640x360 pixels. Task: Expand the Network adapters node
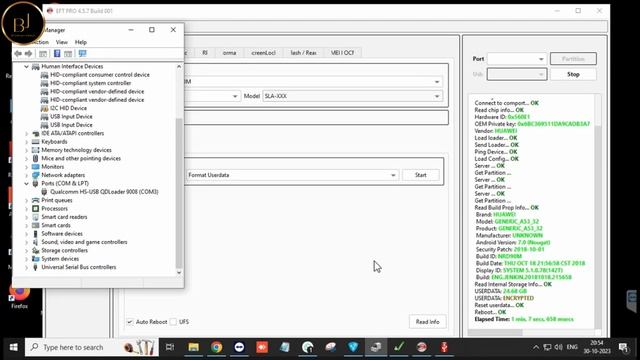27,175
